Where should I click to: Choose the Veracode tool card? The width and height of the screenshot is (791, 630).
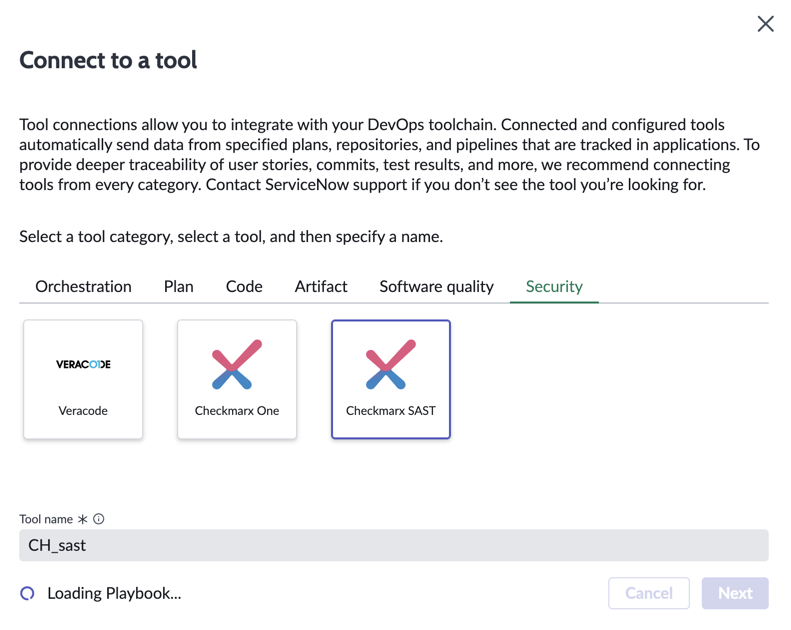[x=83, y=379]
